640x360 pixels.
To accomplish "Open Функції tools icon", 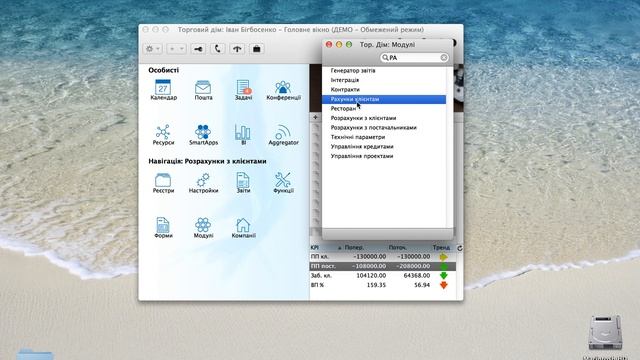I will tap(283, 182).
